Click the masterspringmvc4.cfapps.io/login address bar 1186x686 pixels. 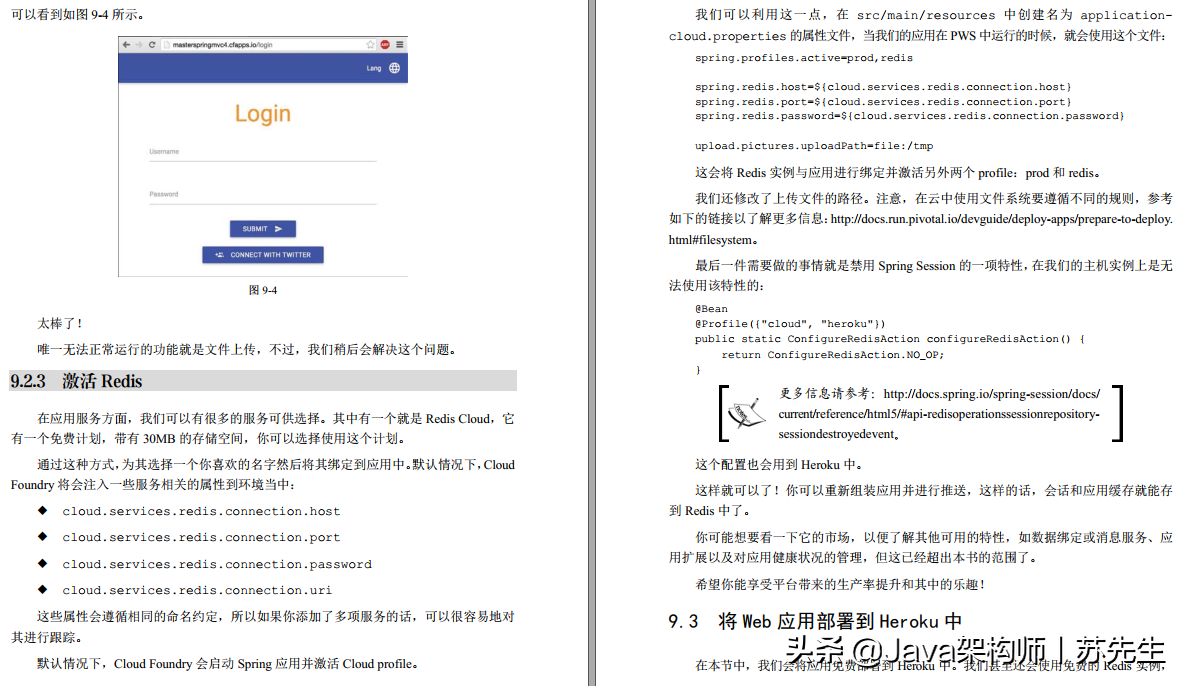269,45
